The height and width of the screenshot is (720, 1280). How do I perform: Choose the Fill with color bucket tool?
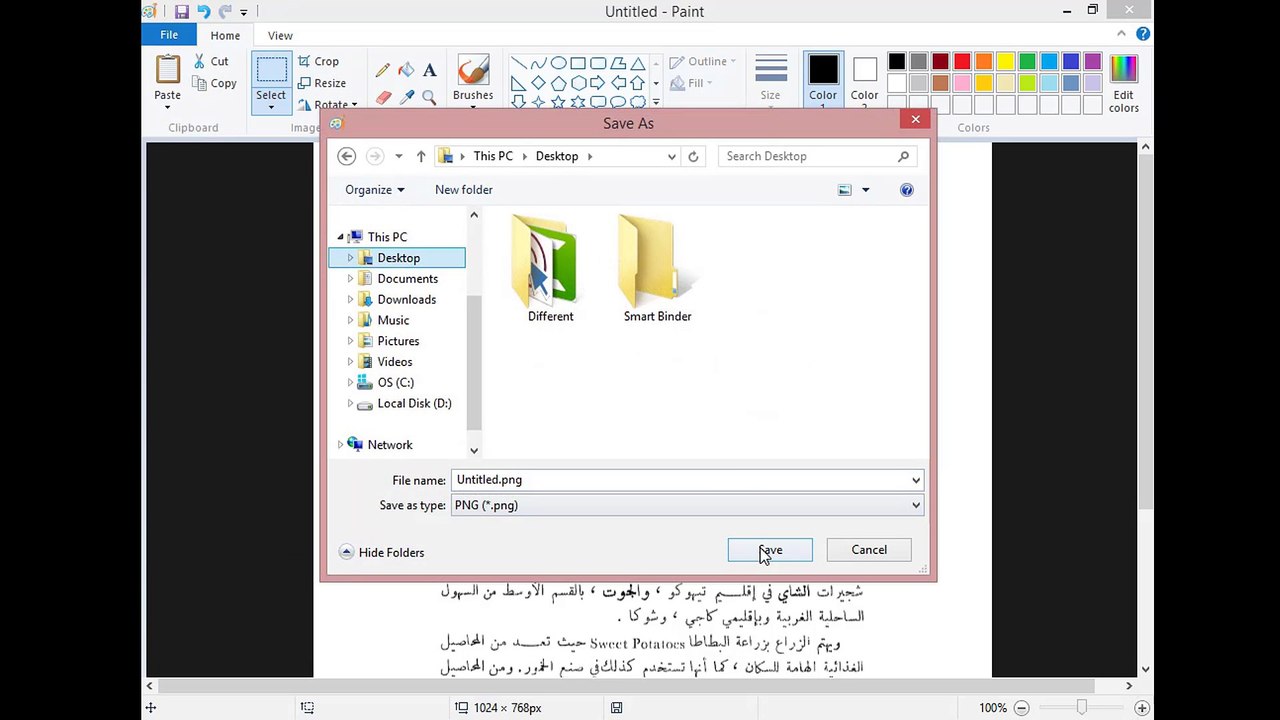pyautogui.click(x=406, y=71)
